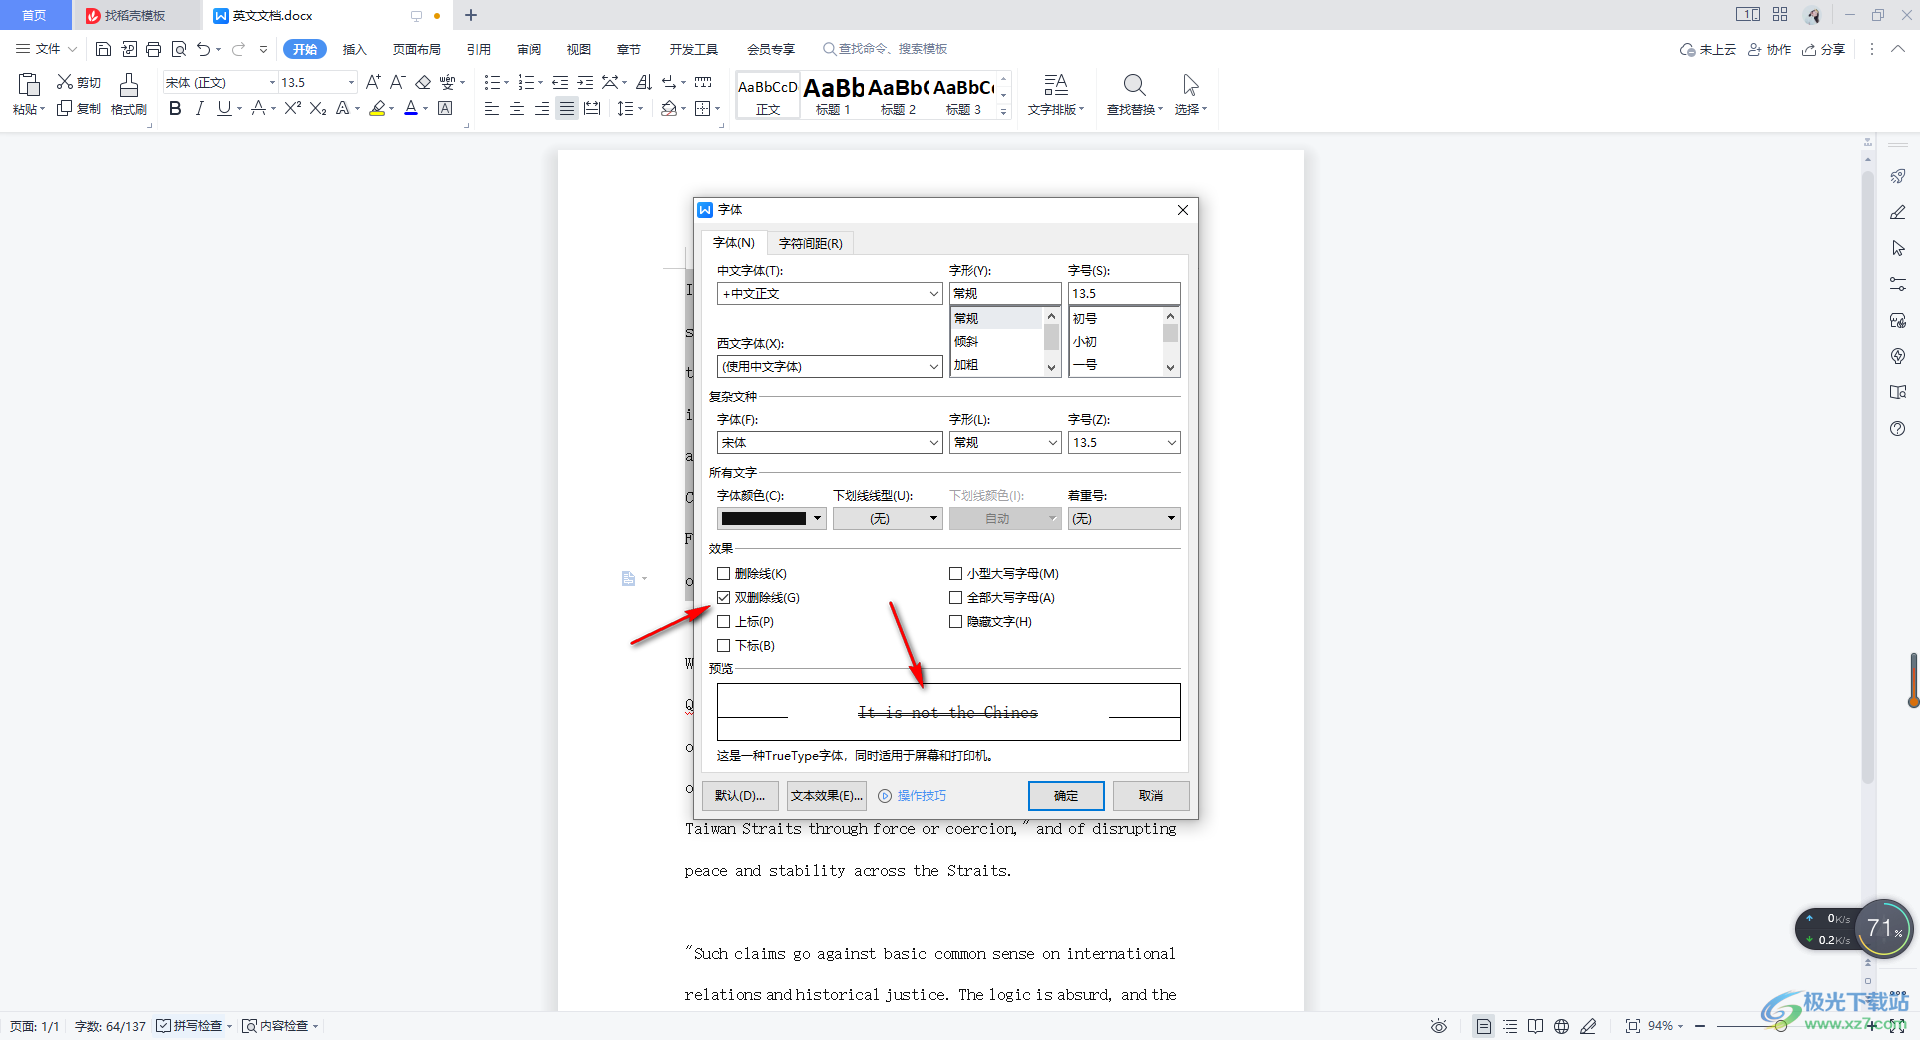Open the ribbon font size 13.5 dropdown

(350, 83)
